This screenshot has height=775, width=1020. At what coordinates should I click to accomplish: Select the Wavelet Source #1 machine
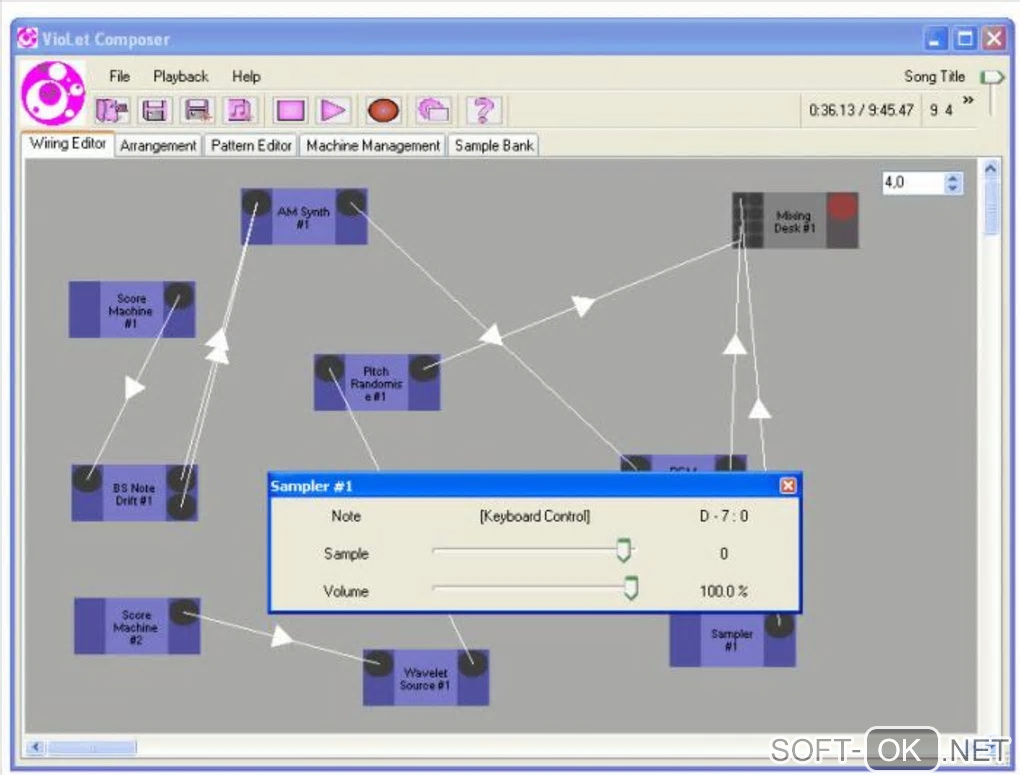tap(425, 678)
